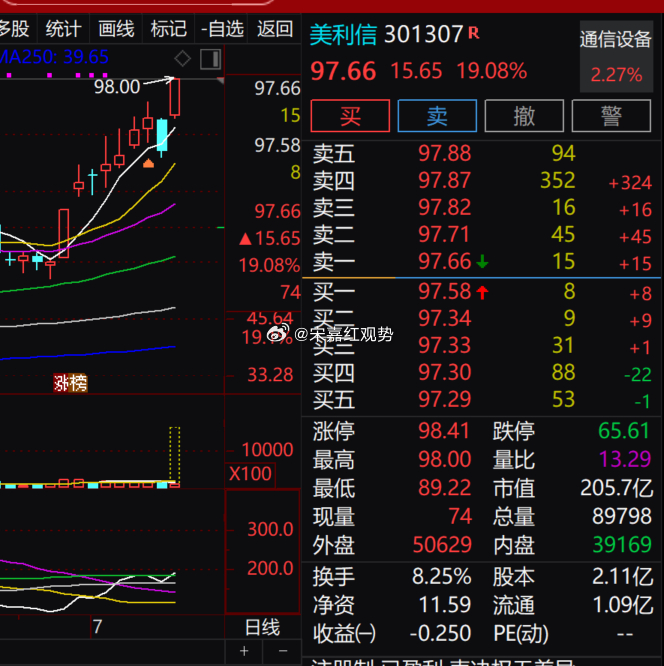The width and height of the screenshot is (664, 666).
Task: Click the 美利信 stock name
Action: [x=343, y=35]
